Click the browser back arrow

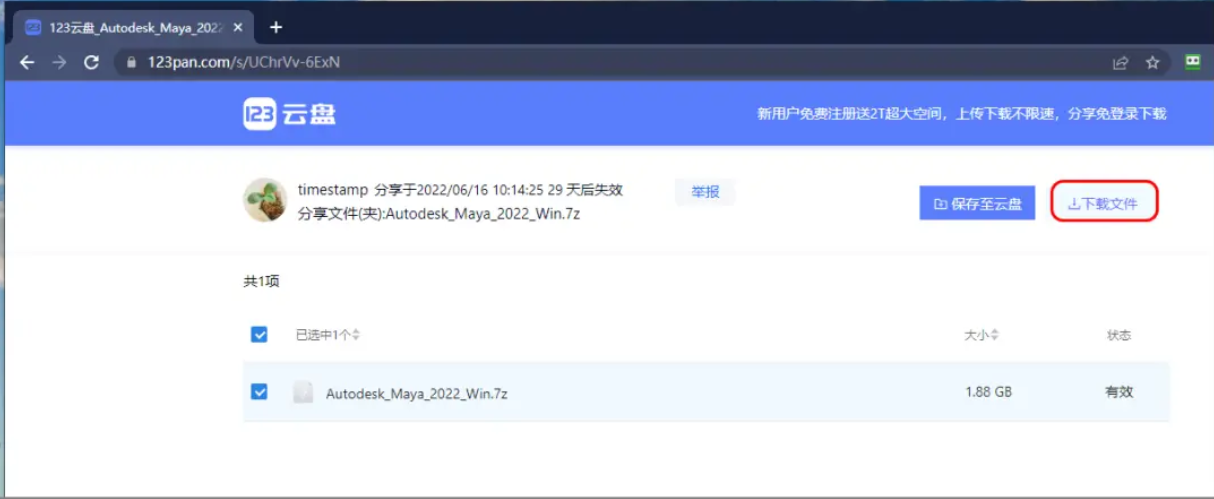coord(27,62)
